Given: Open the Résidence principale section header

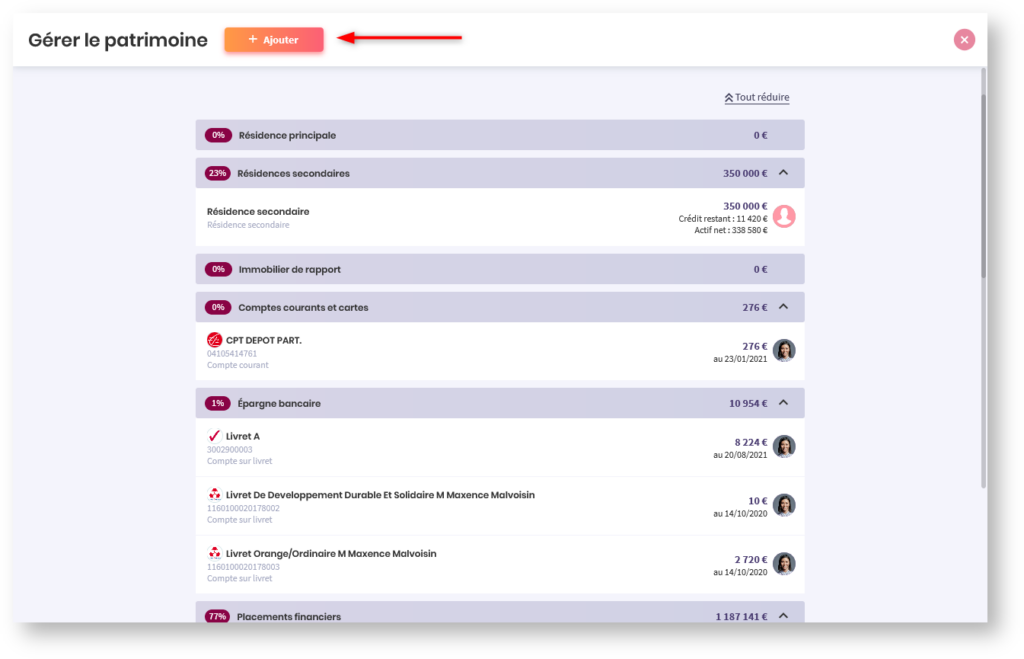Looking at the screenshot, I should coord(500,135).
